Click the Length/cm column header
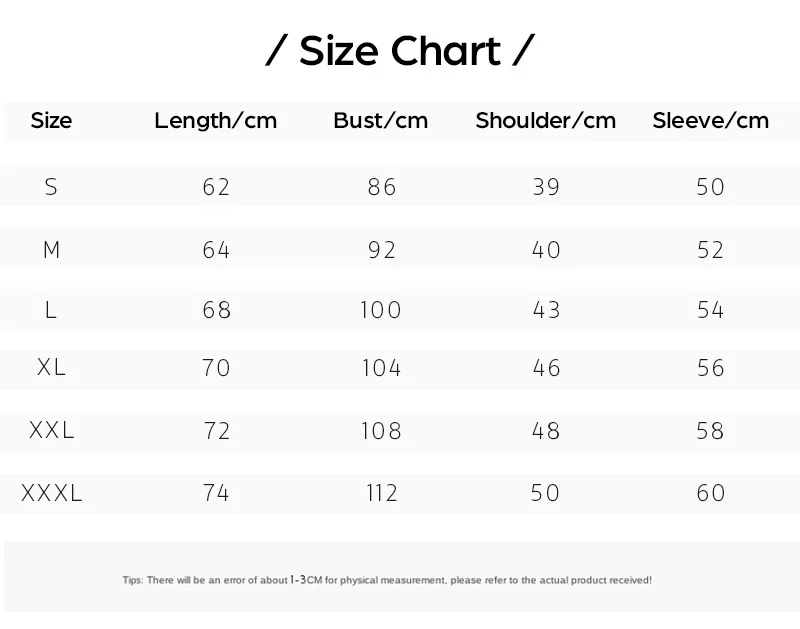This screenshot has height=629, width=800. (x=216, y=121)
